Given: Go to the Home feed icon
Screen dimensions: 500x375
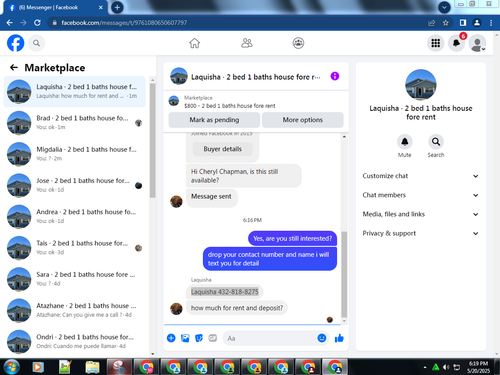Looking at the screenshot, I should [195, 43].
